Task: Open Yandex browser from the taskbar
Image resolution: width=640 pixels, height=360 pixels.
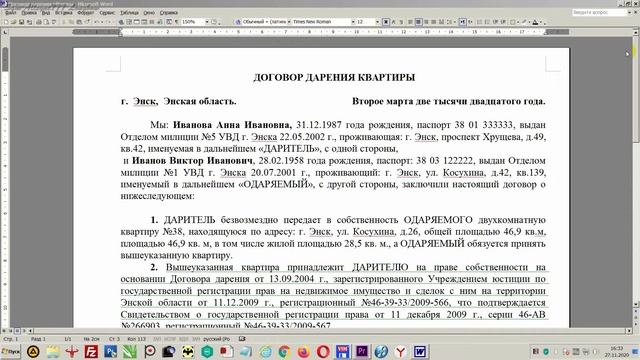Action: (400, 351)
